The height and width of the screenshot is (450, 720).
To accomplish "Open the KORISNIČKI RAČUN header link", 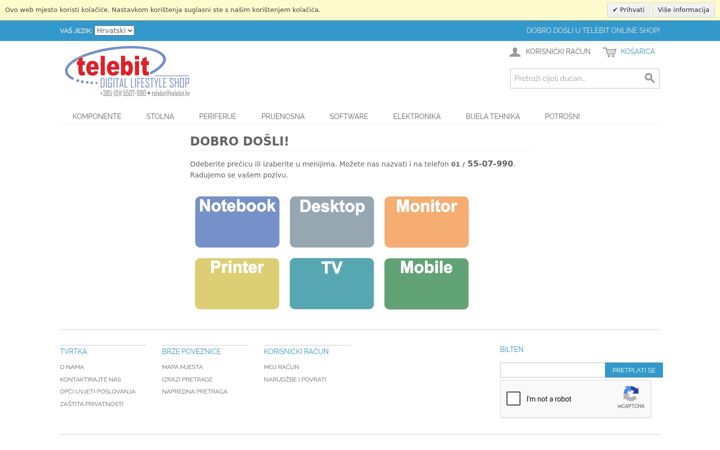I will pyautogui.click(x=558, y=51).
